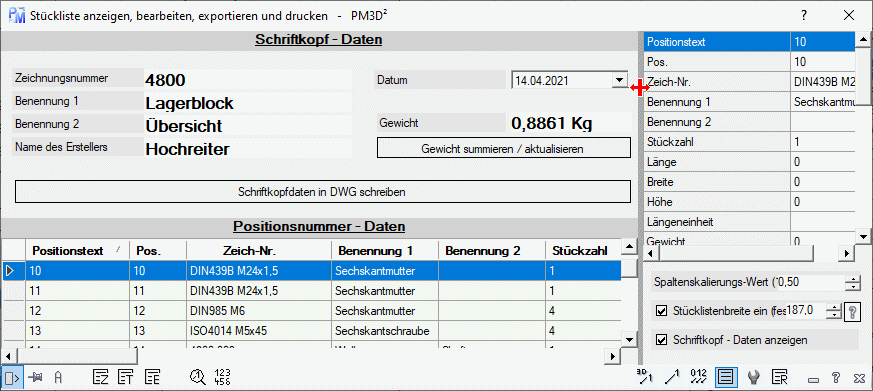Click the list icon marked with T

pyautogui.click(x=126, y=377)
